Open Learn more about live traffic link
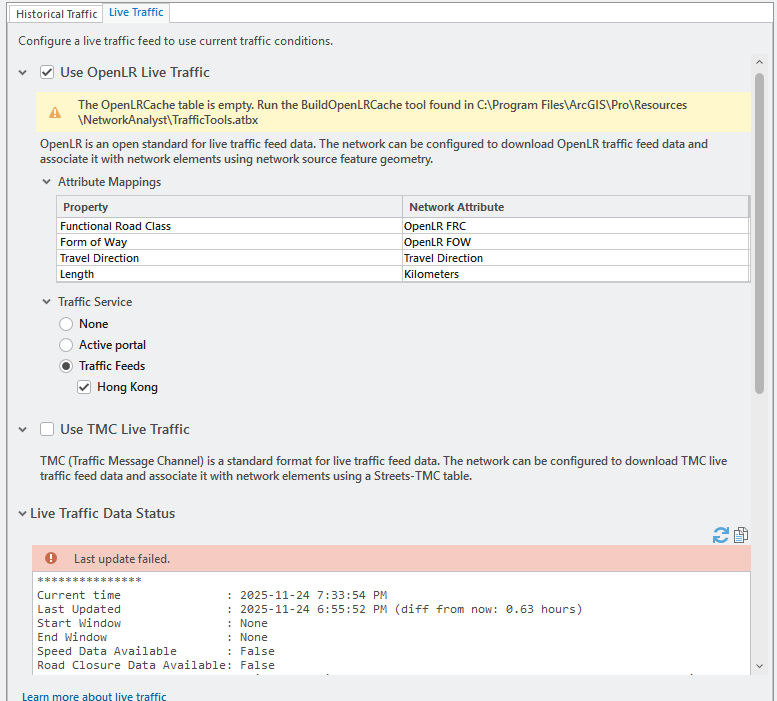 pos(94,696)
